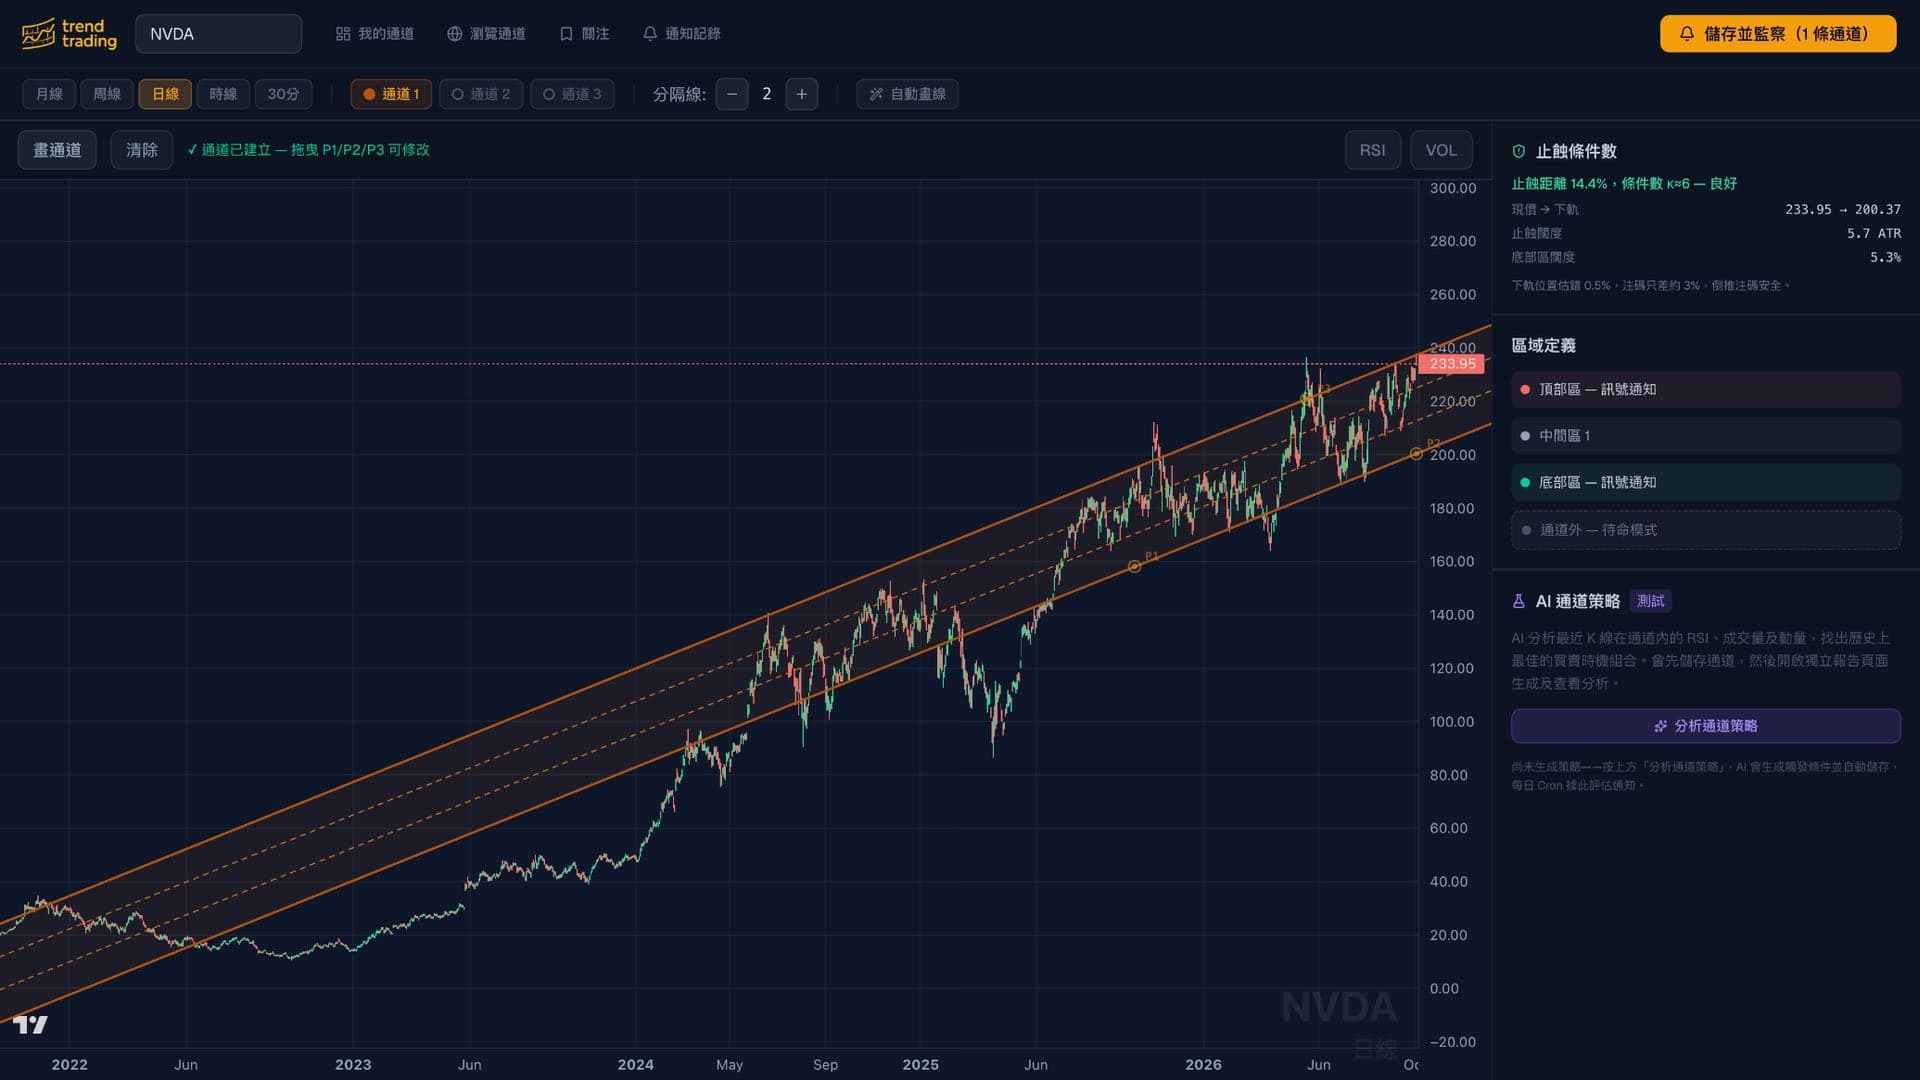Switch to 30分 timeframe
The width and height of the screenshot is (1920, 1080).
[x=283, y=94]
